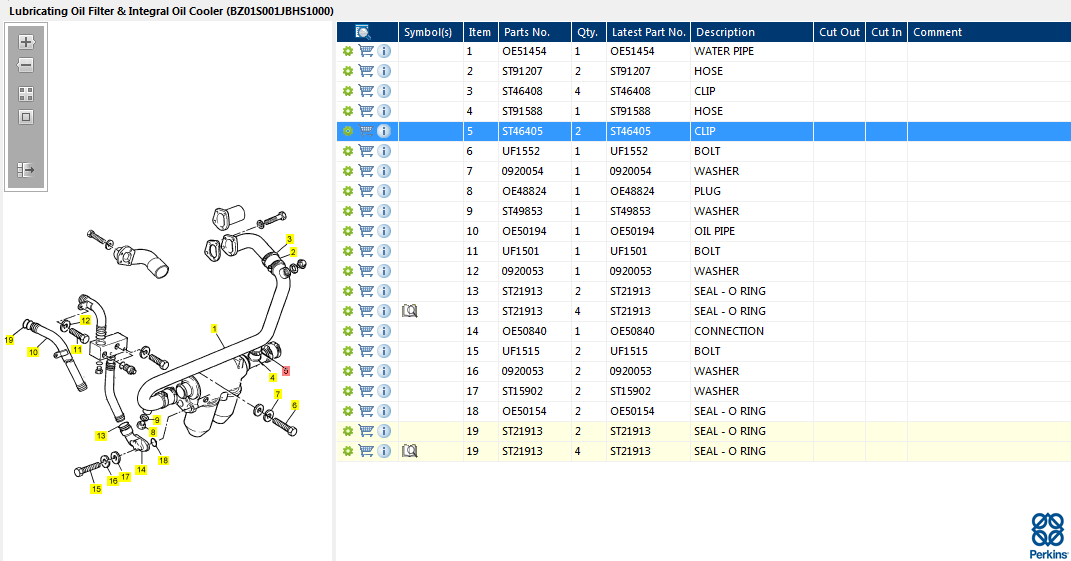
Task: Show info for UF1515 BOLT
Action: point(385,351)
